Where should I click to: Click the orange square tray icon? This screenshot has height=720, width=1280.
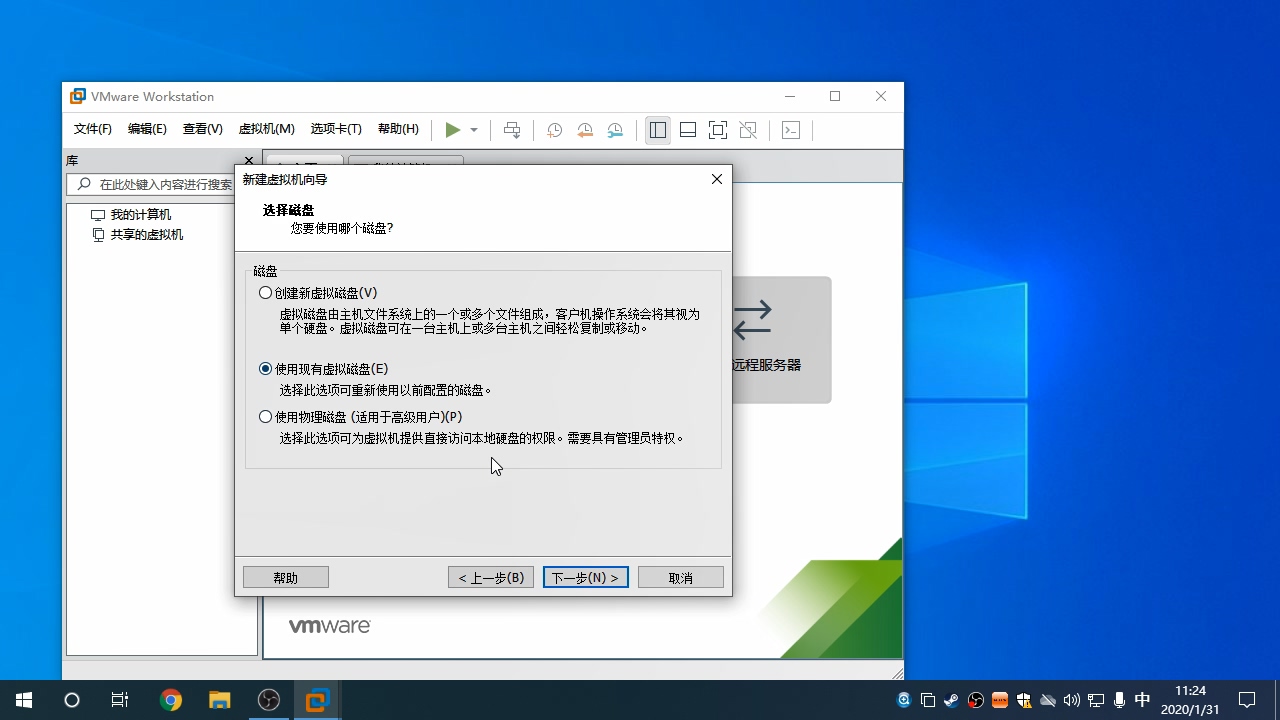click(x=1000, y=700)
